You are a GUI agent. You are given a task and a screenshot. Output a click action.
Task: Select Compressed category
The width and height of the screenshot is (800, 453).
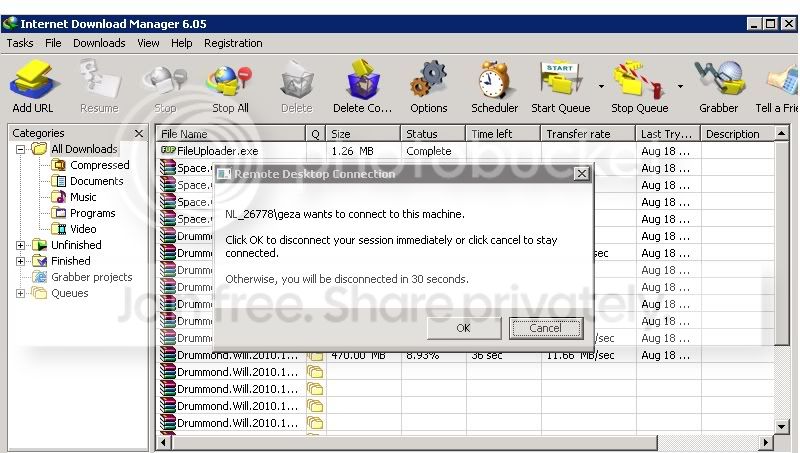[x=99, y=165]
